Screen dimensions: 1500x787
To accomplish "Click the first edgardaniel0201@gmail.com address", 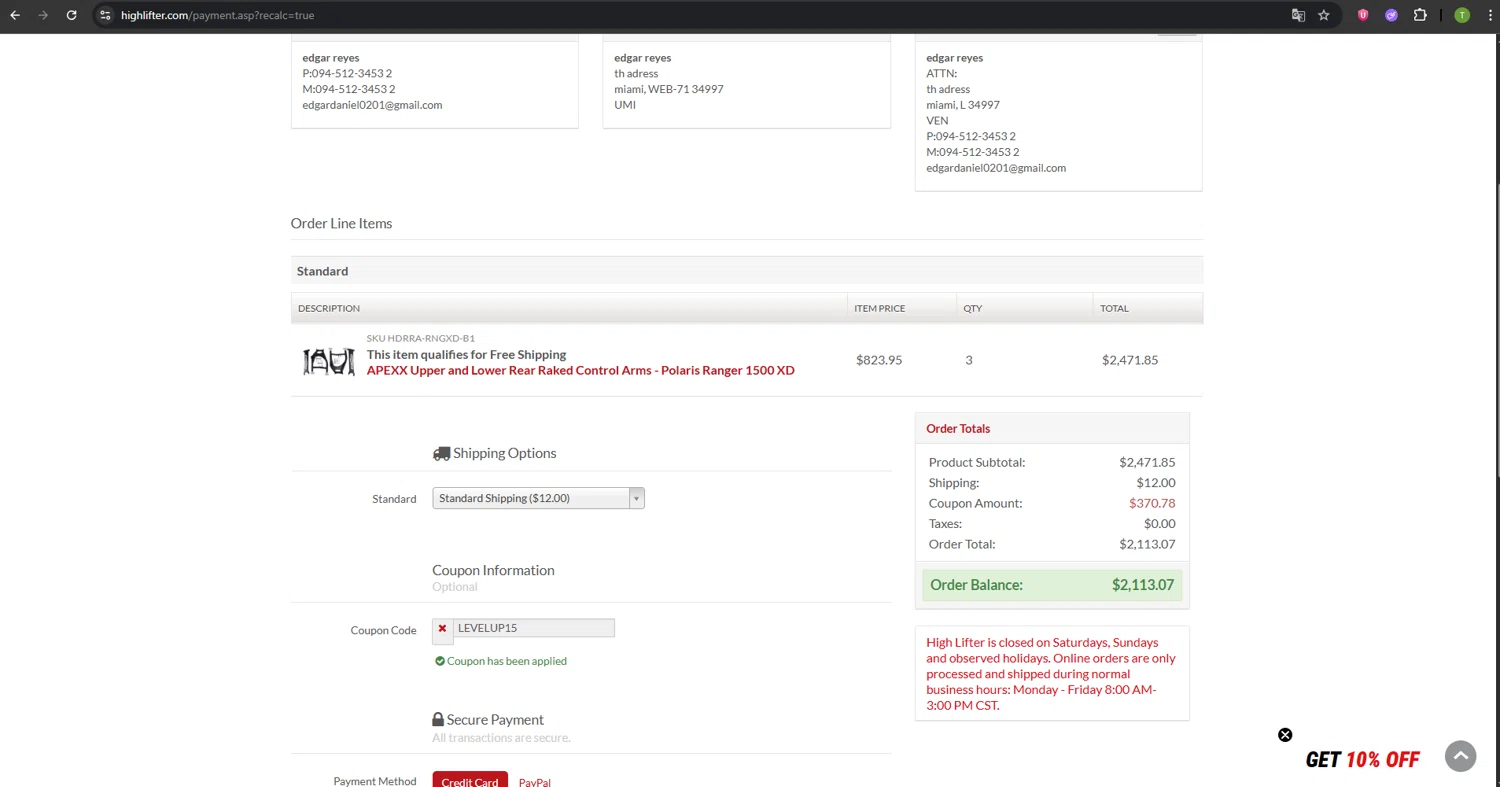I will 372,105.
